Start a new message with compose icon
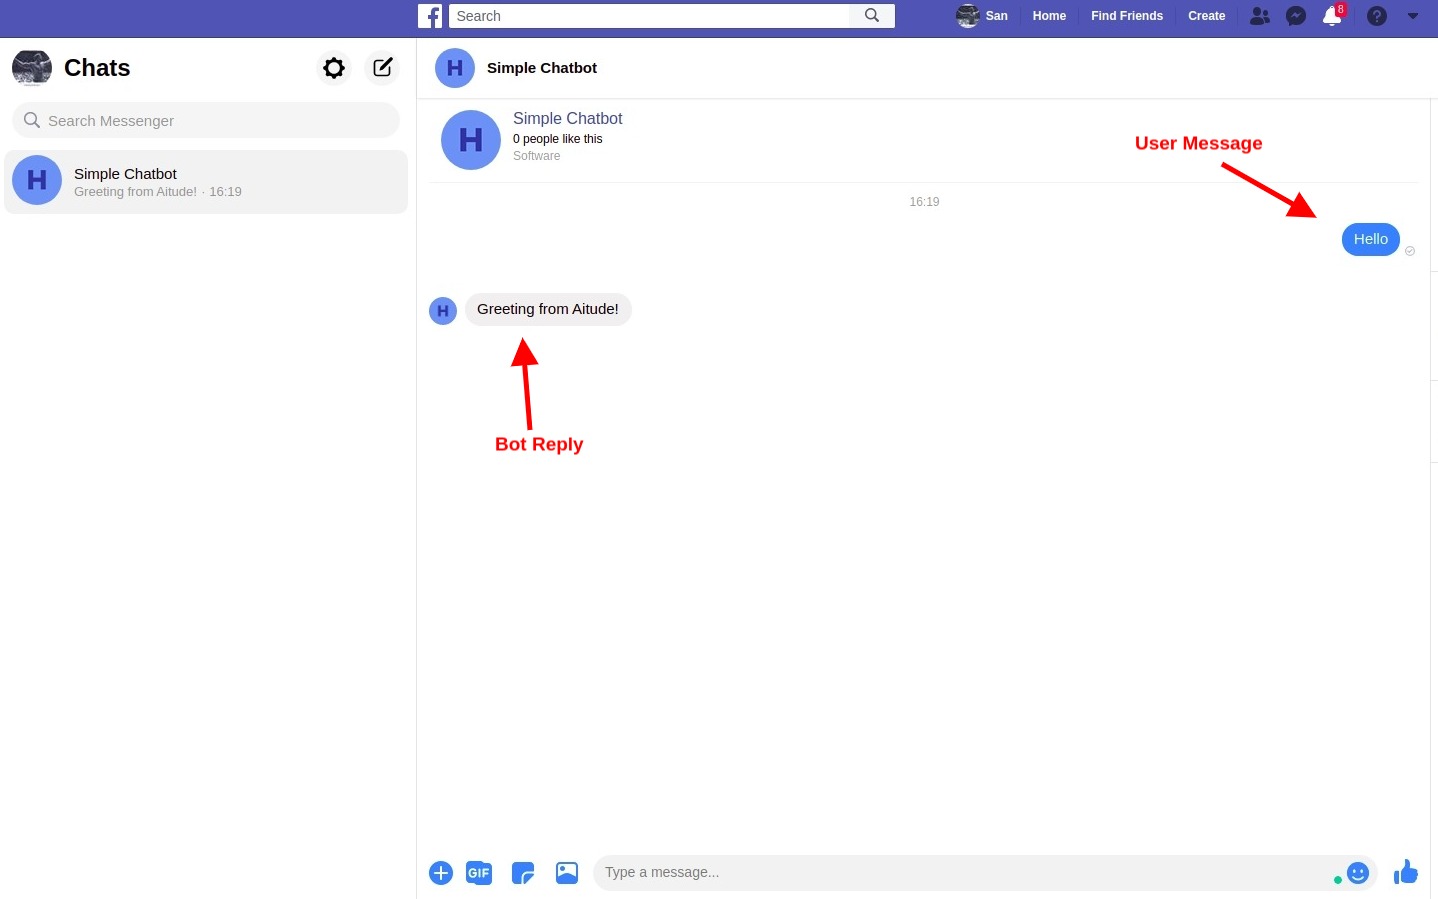The width and height of the screenshot is (1438, 899). click(382, 68)
